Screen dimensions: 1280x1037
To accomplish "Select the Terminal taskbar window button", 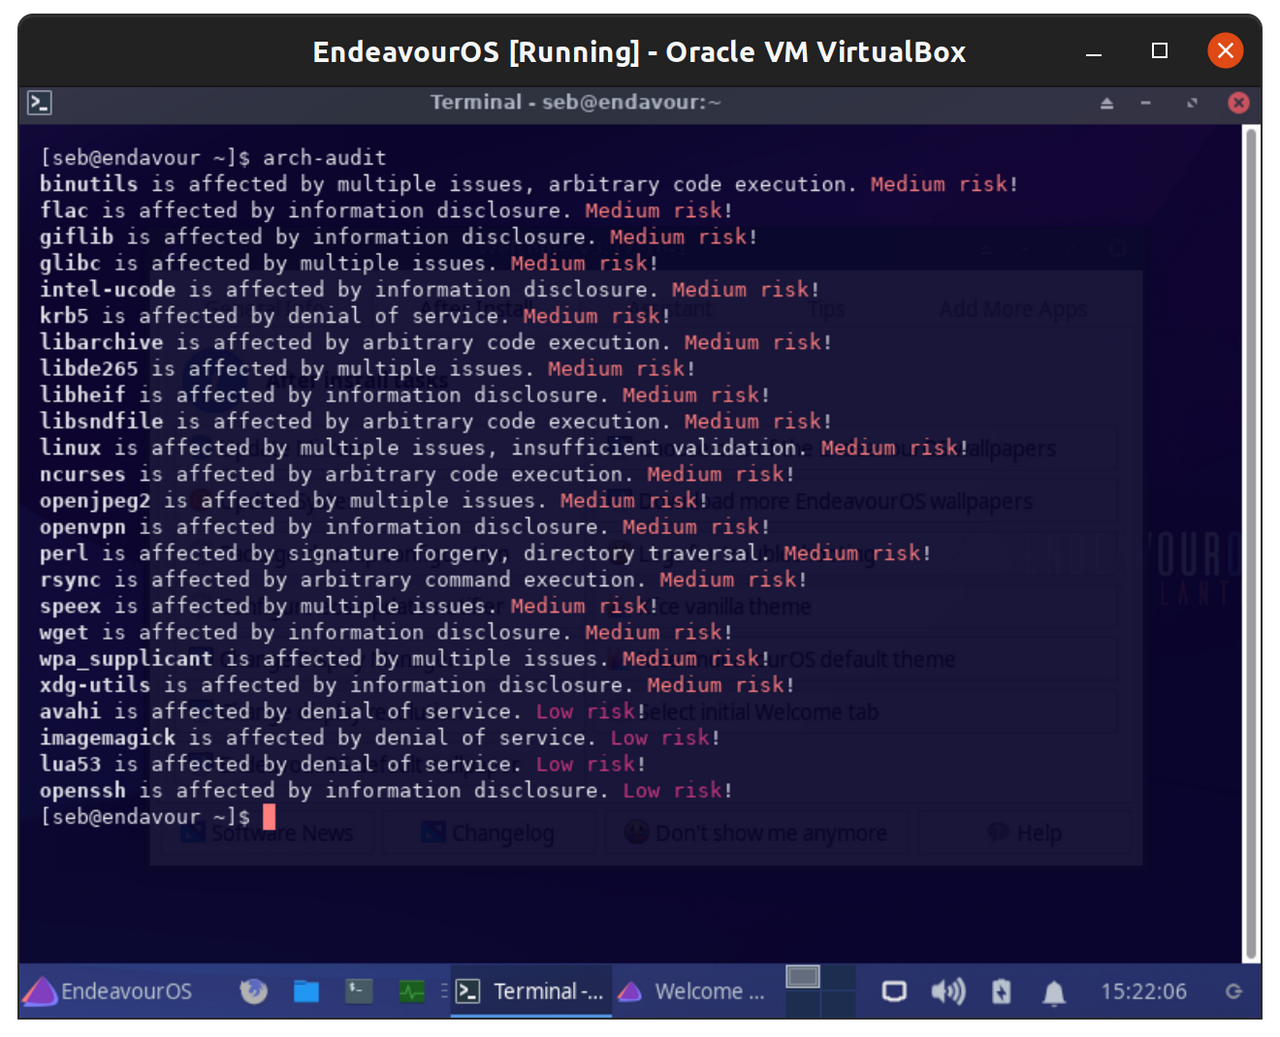I will (531, 991).
